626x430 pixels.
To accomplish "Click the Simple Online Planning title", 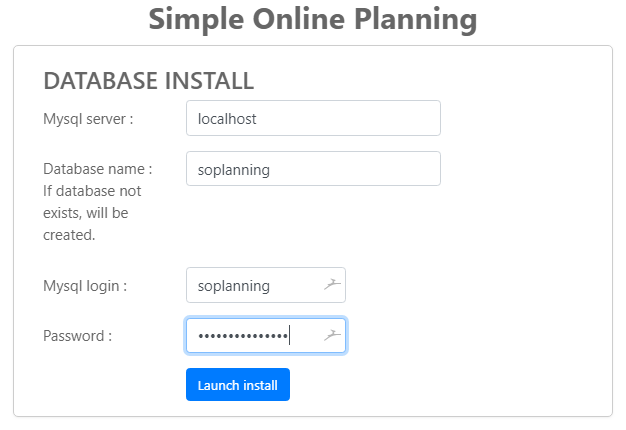I will [x=312, y=19].
